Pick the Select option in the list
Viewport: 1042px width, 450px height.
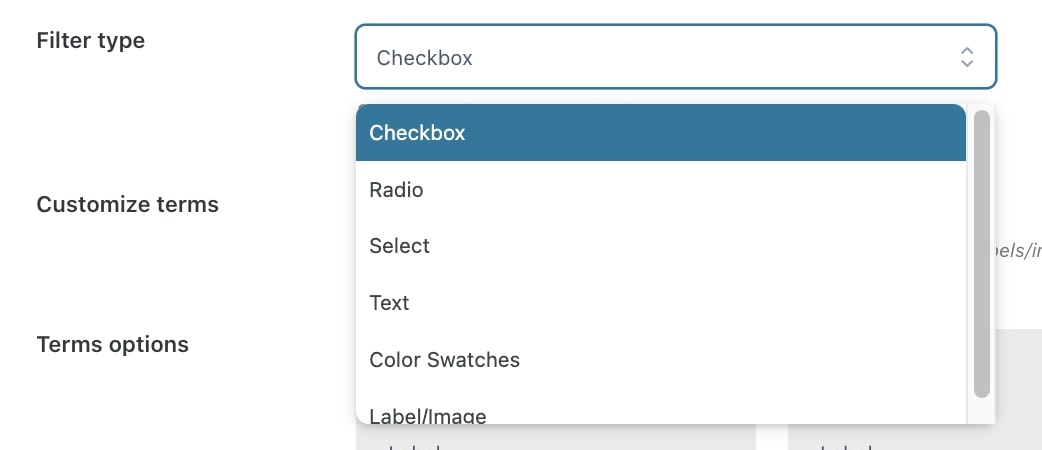point(400,246)
